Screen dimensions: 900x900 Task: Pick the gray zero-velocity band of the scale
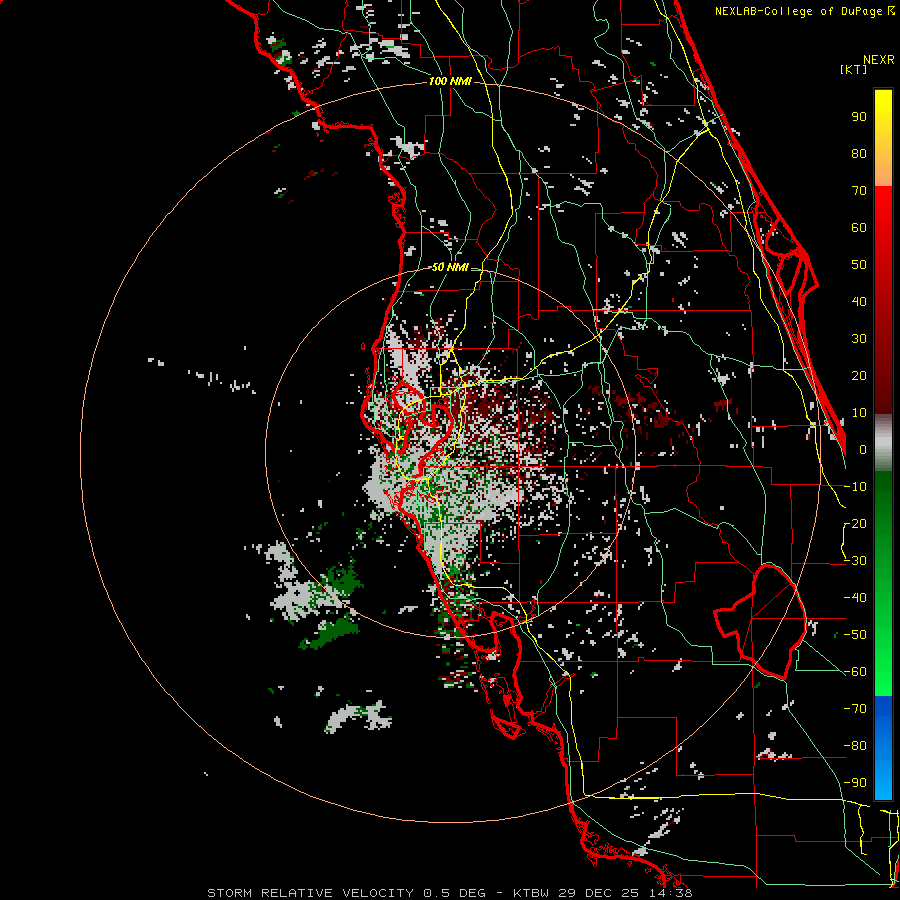883,443
